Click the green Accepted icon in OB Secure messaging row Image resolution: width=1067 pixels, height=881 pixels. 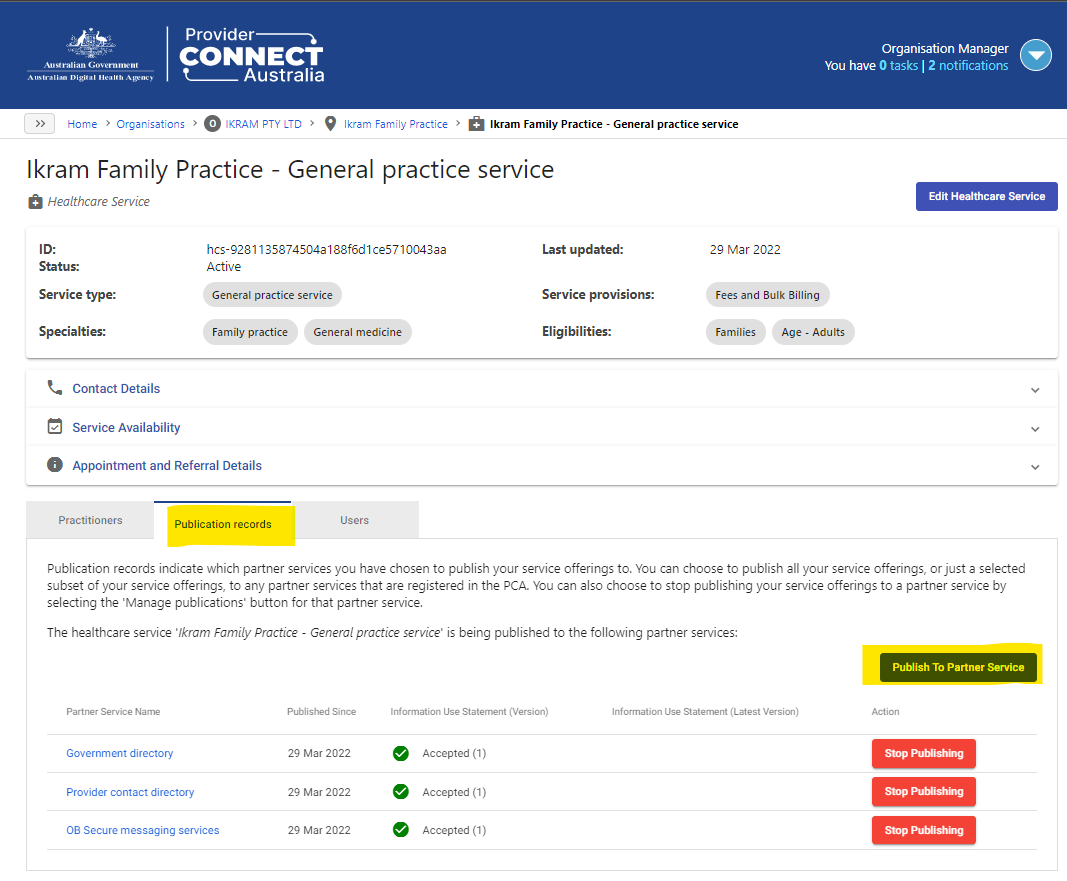(400, 830)
